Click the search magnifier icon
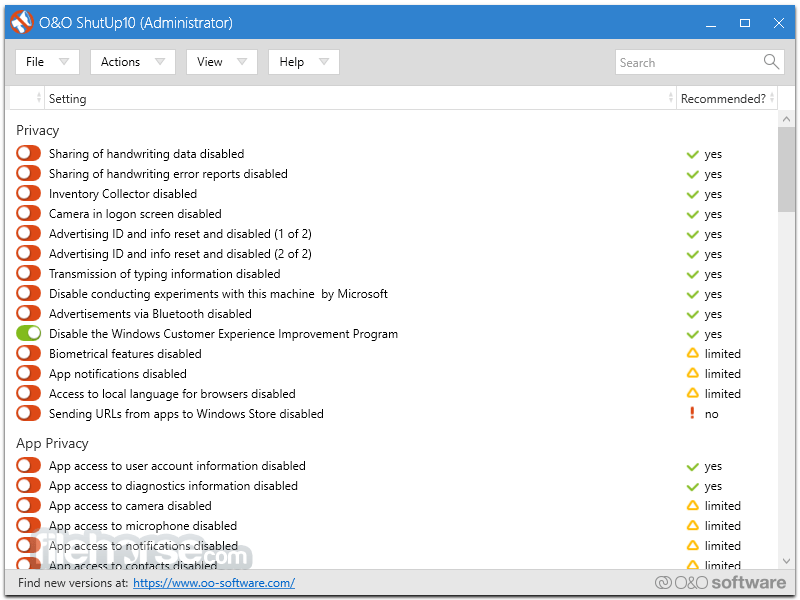The image size is (800, 600). pos(771,62)
